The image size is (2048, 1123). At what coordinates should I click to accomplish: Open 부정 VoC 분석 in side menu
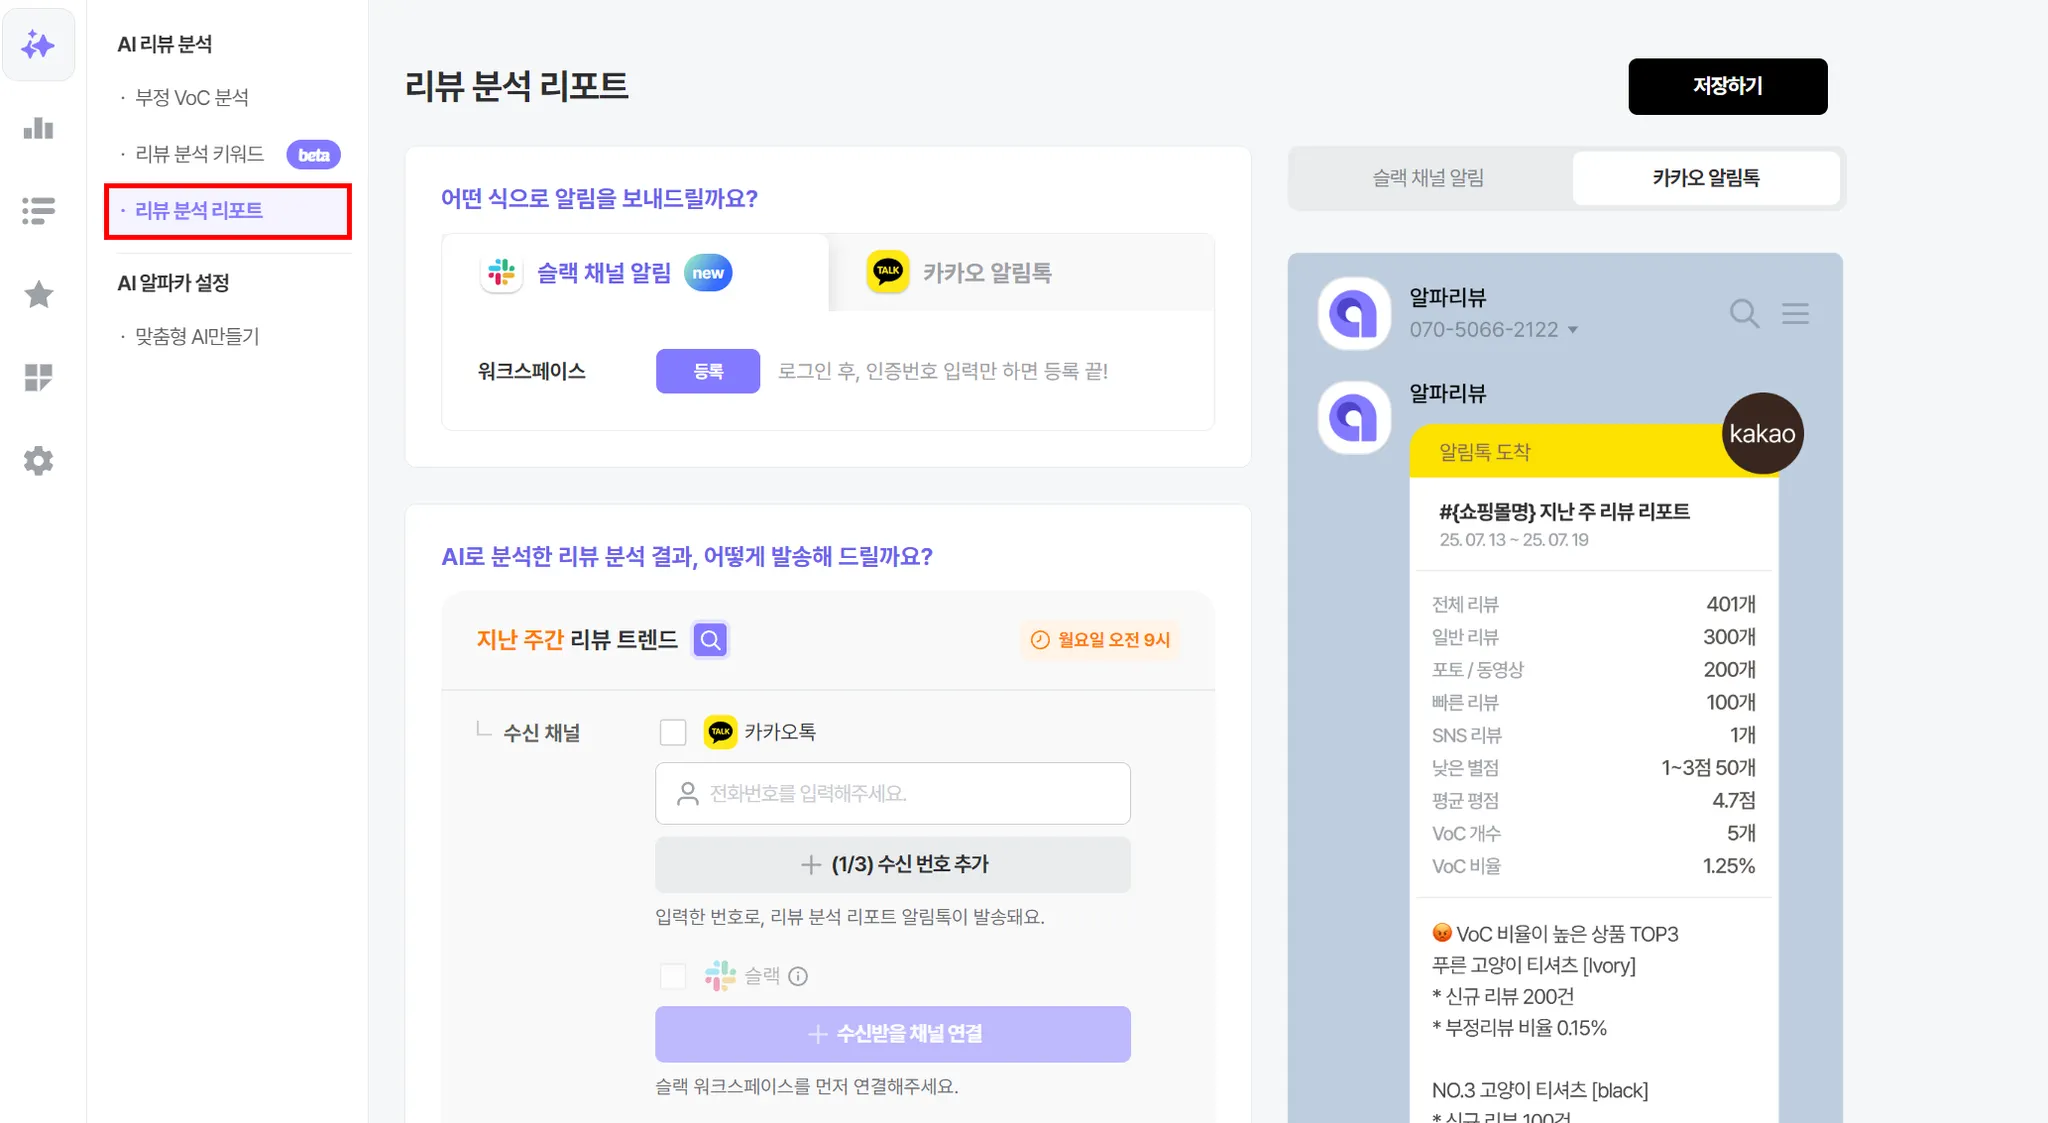(x=192, y=98)
